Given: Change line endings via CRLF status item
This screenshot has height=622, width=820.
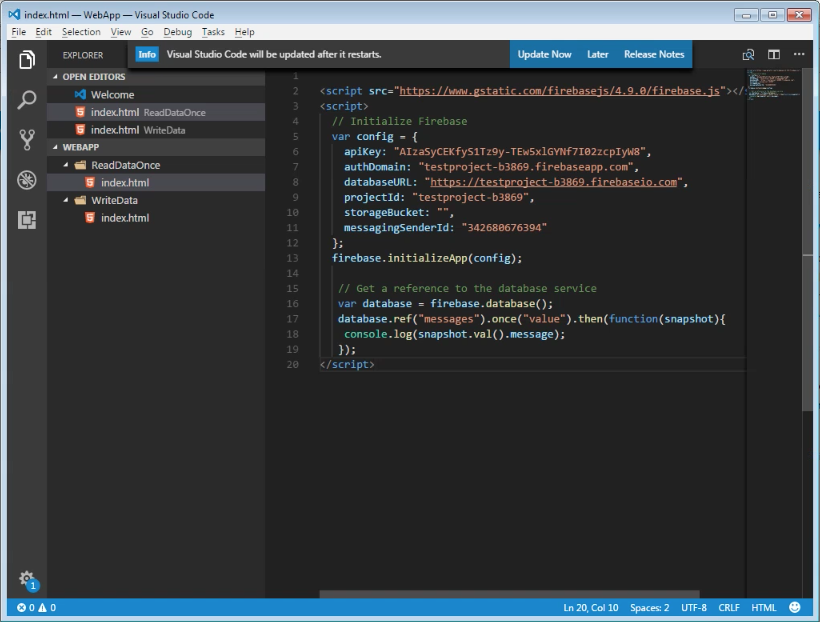Looking at the screenshot, I should pyautogui.click(x=728, y=607).
